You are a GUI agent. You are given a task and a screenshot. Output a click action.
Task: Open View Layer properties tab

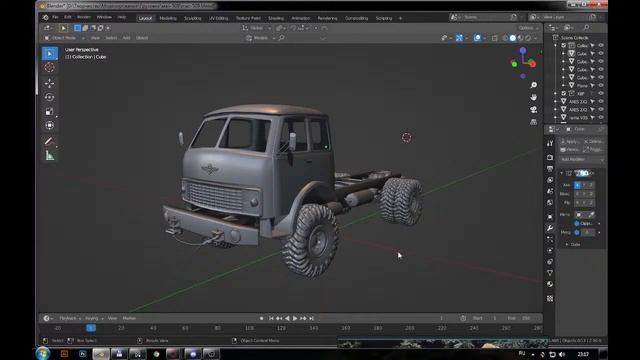[x=550, y=180]
